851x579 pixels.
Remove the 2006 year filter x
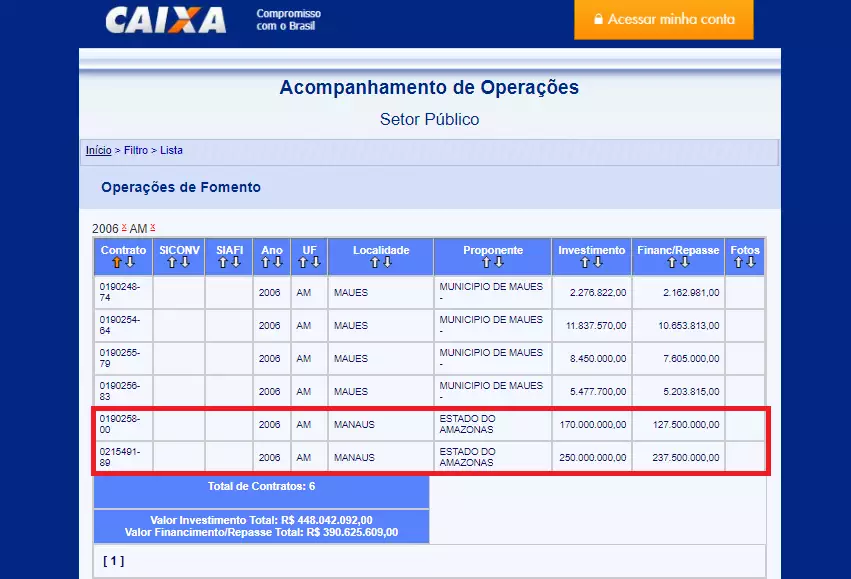pyautogui.click(x=124, y=227)
